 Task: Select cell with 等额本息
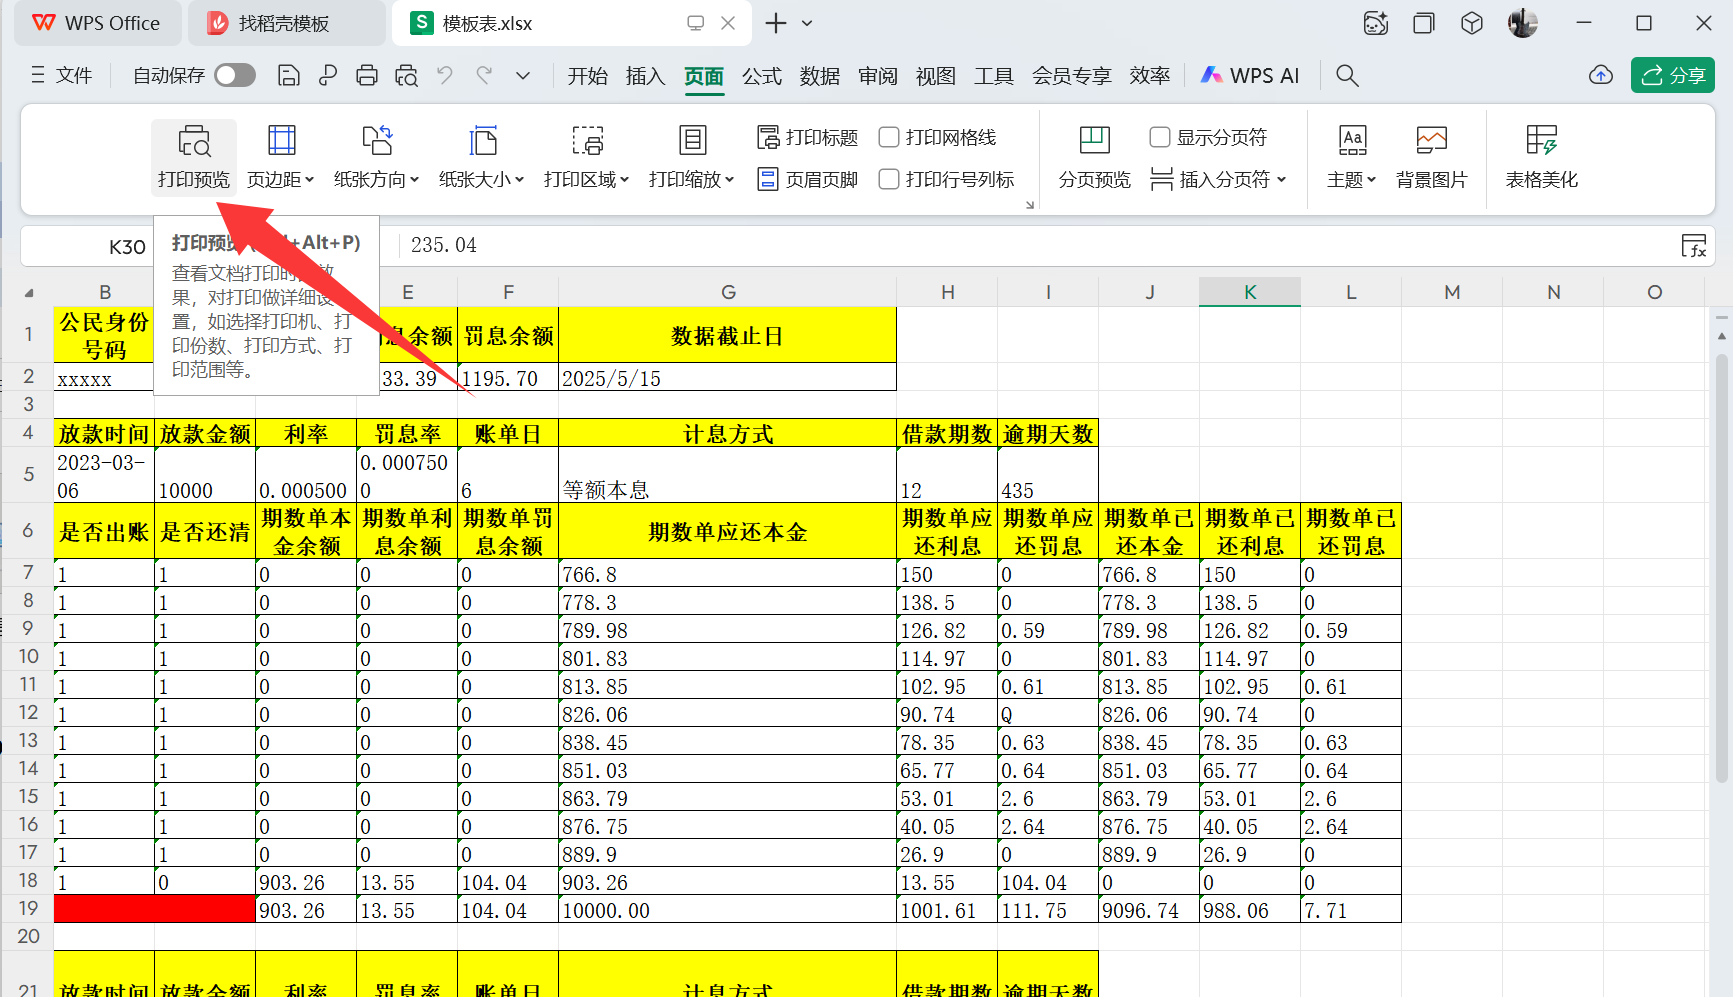pos(728,475)
